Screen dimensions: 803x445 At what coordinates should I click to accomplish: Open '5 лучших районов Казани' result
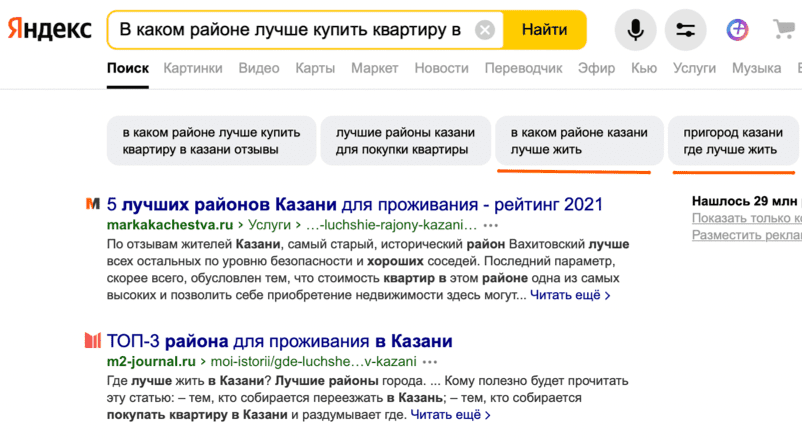point(355,204)
